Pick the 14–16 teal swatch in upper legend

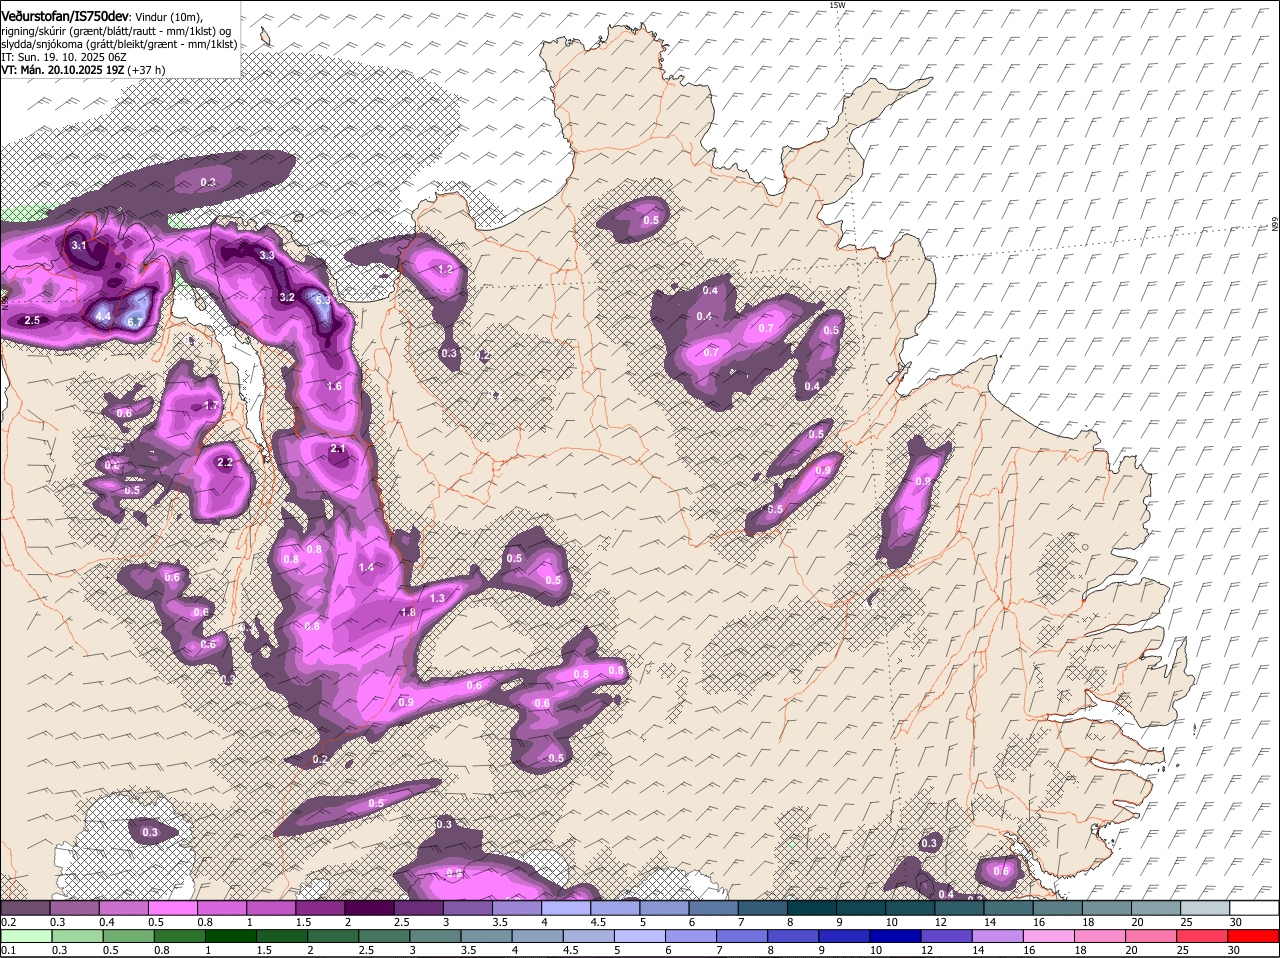(x=1010, y=908)
